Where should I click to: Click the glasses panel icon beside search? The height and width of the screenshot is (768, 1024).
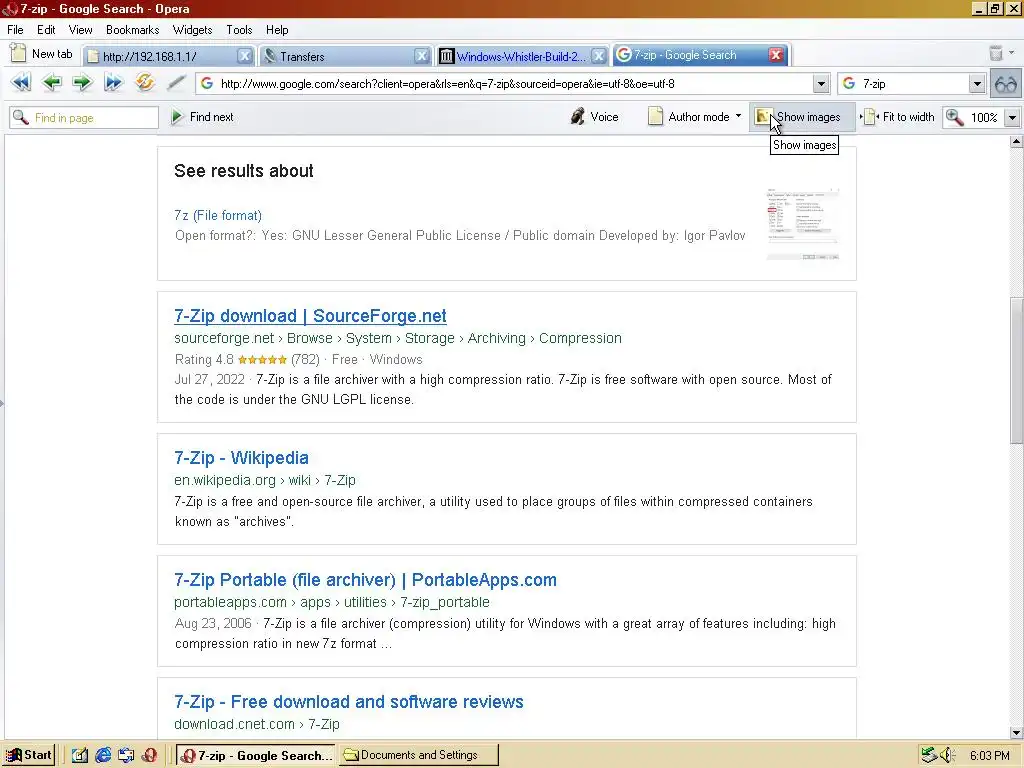[1006, 84]
